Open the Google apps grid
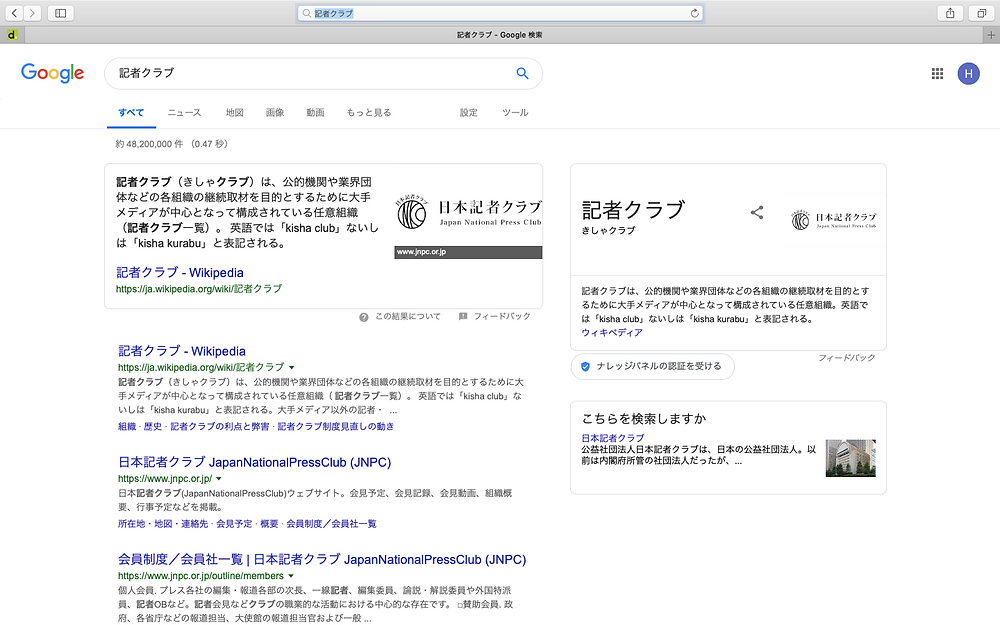Image resolution: width=1000 pixels, height=625 pixels. tap(937, 74)
